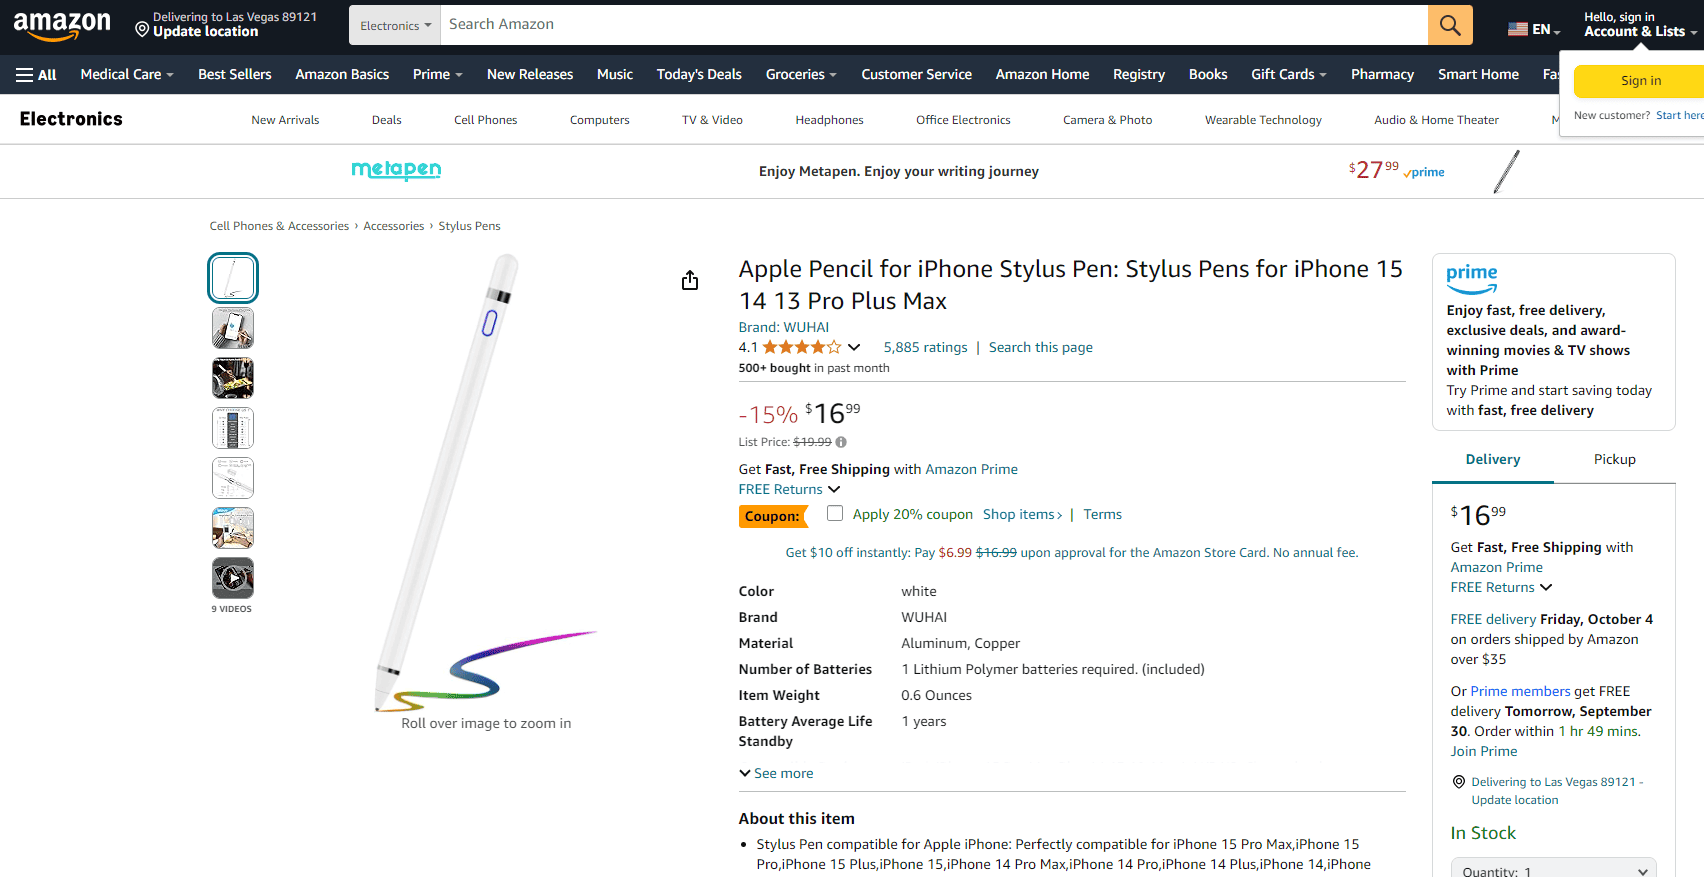Tick the Apply 20% coupon checkbox
The image size is (1704, 877).
coord(835,514)
